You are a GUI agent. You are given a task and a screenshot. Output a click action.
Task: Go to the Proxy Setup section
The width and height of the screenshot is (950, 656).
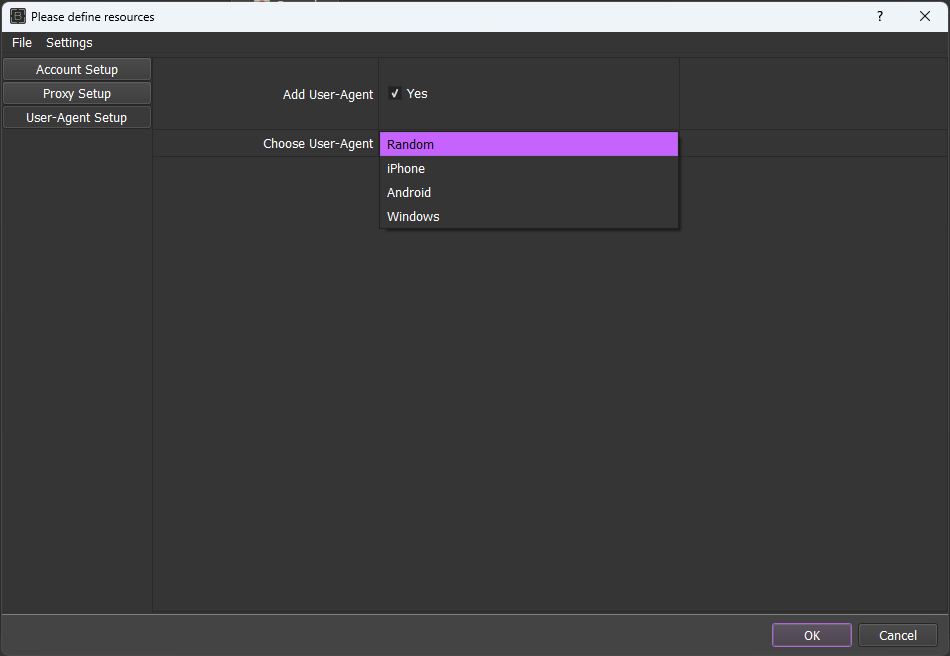coord(77,94)
